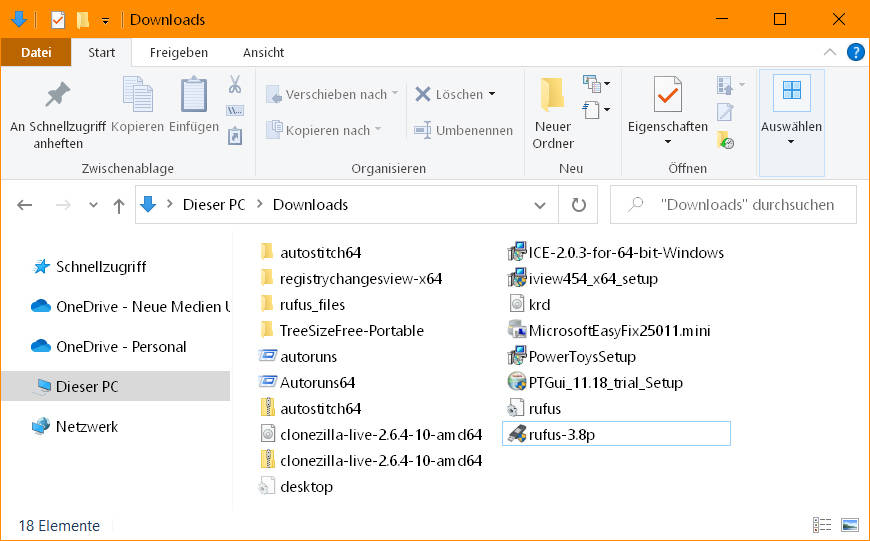
Task: Click the Verlauf icon in Öffnen group
Action: click(725, 140)
